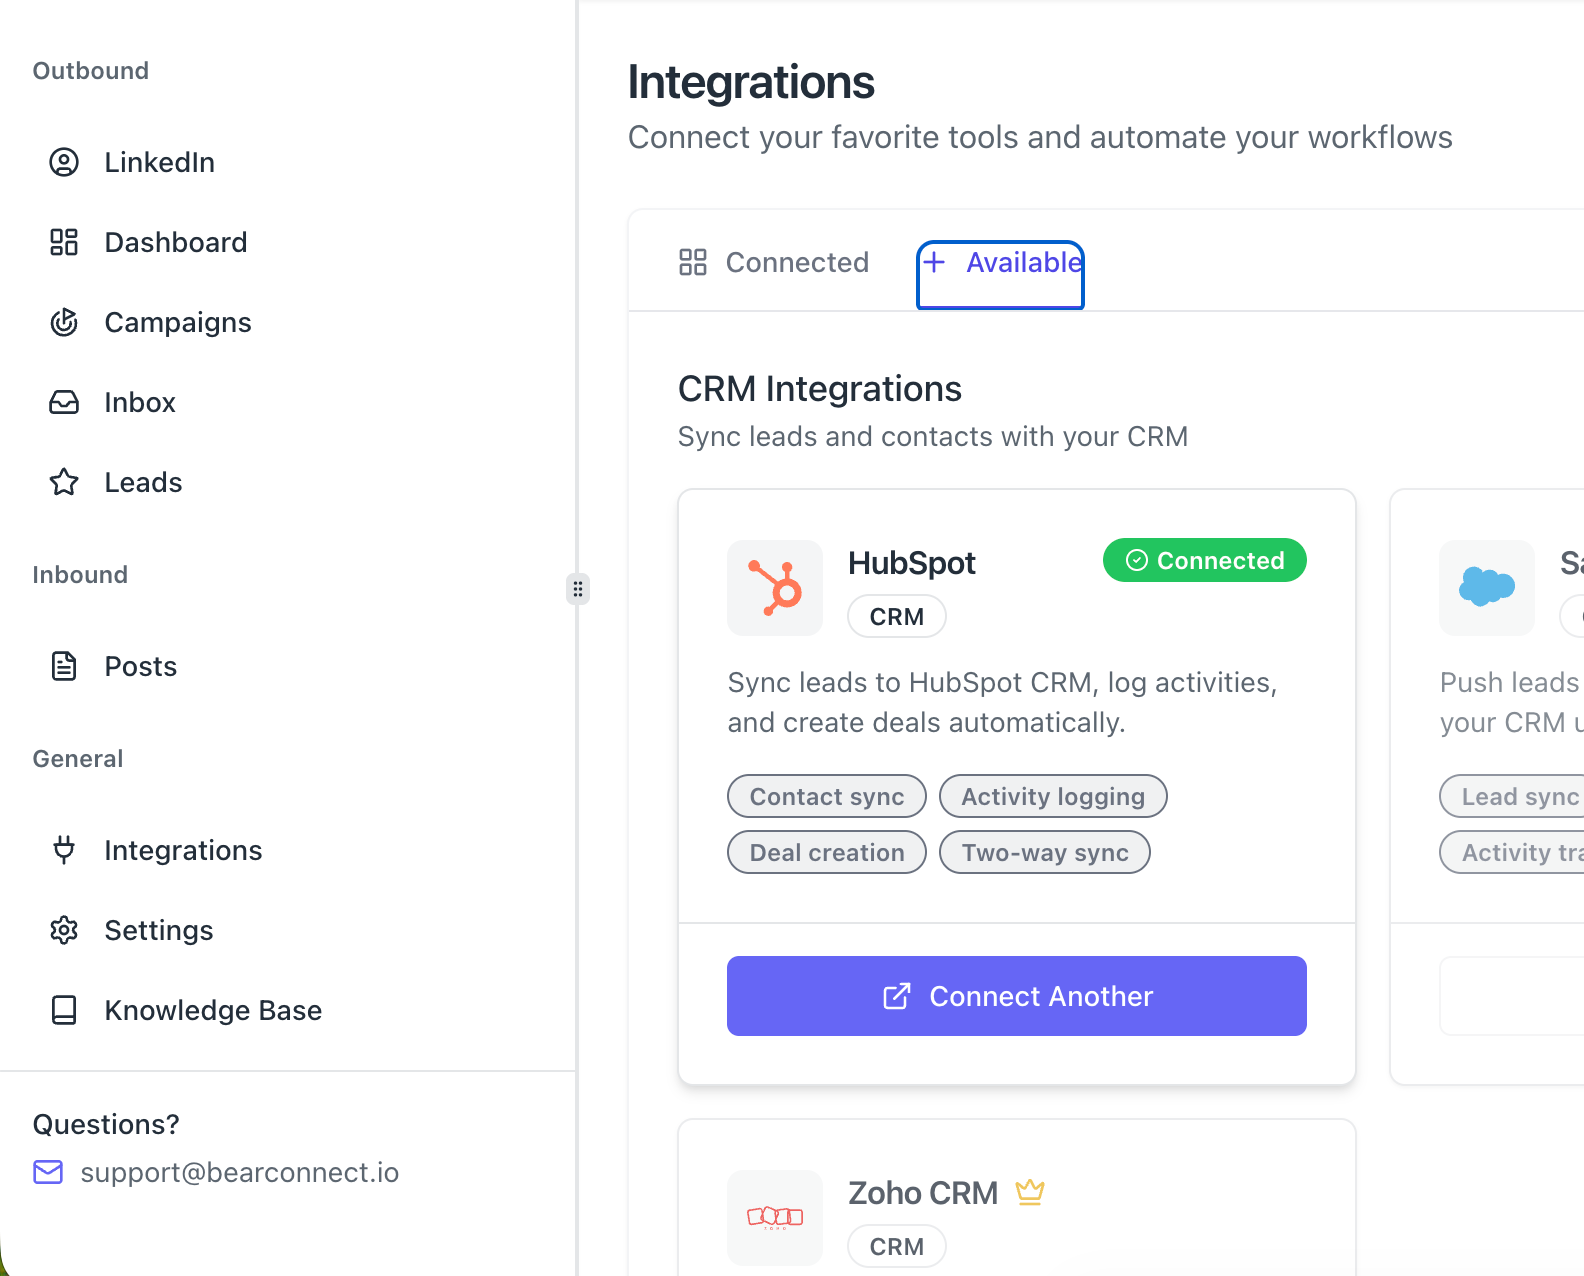Click the Integrations plug icon

[x=64, y=850]
